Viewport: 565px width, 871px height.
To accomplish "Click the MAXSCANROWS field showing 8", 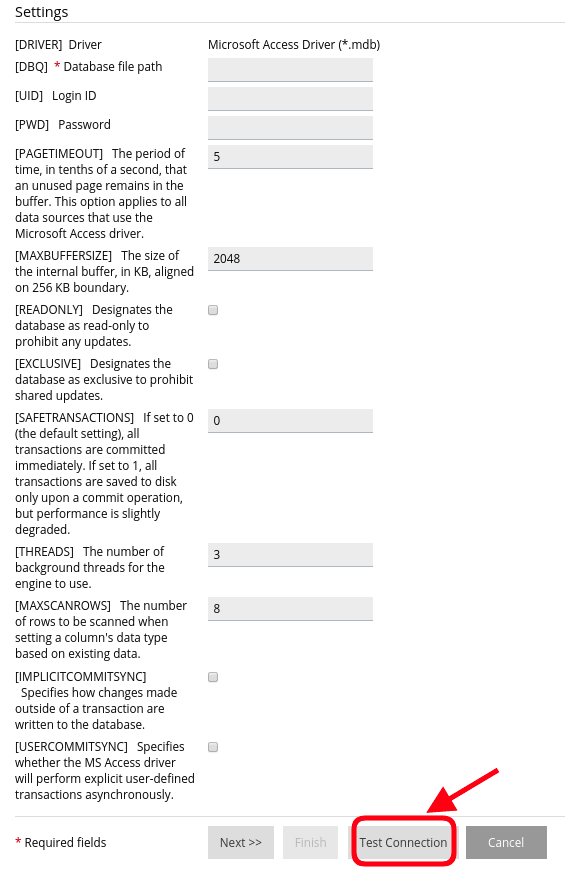I will coord(290,609).
